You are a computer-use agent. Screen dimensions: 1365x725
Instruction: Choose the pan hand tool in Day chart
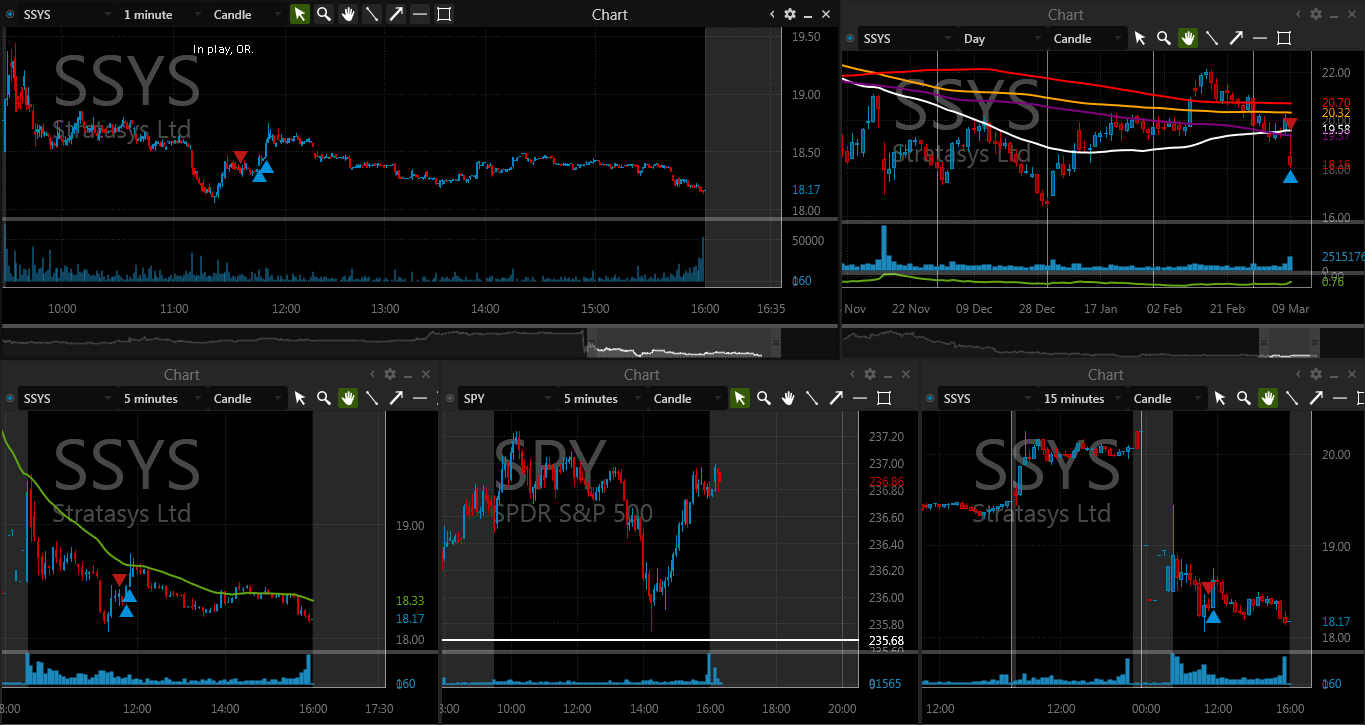[1188, 38]
